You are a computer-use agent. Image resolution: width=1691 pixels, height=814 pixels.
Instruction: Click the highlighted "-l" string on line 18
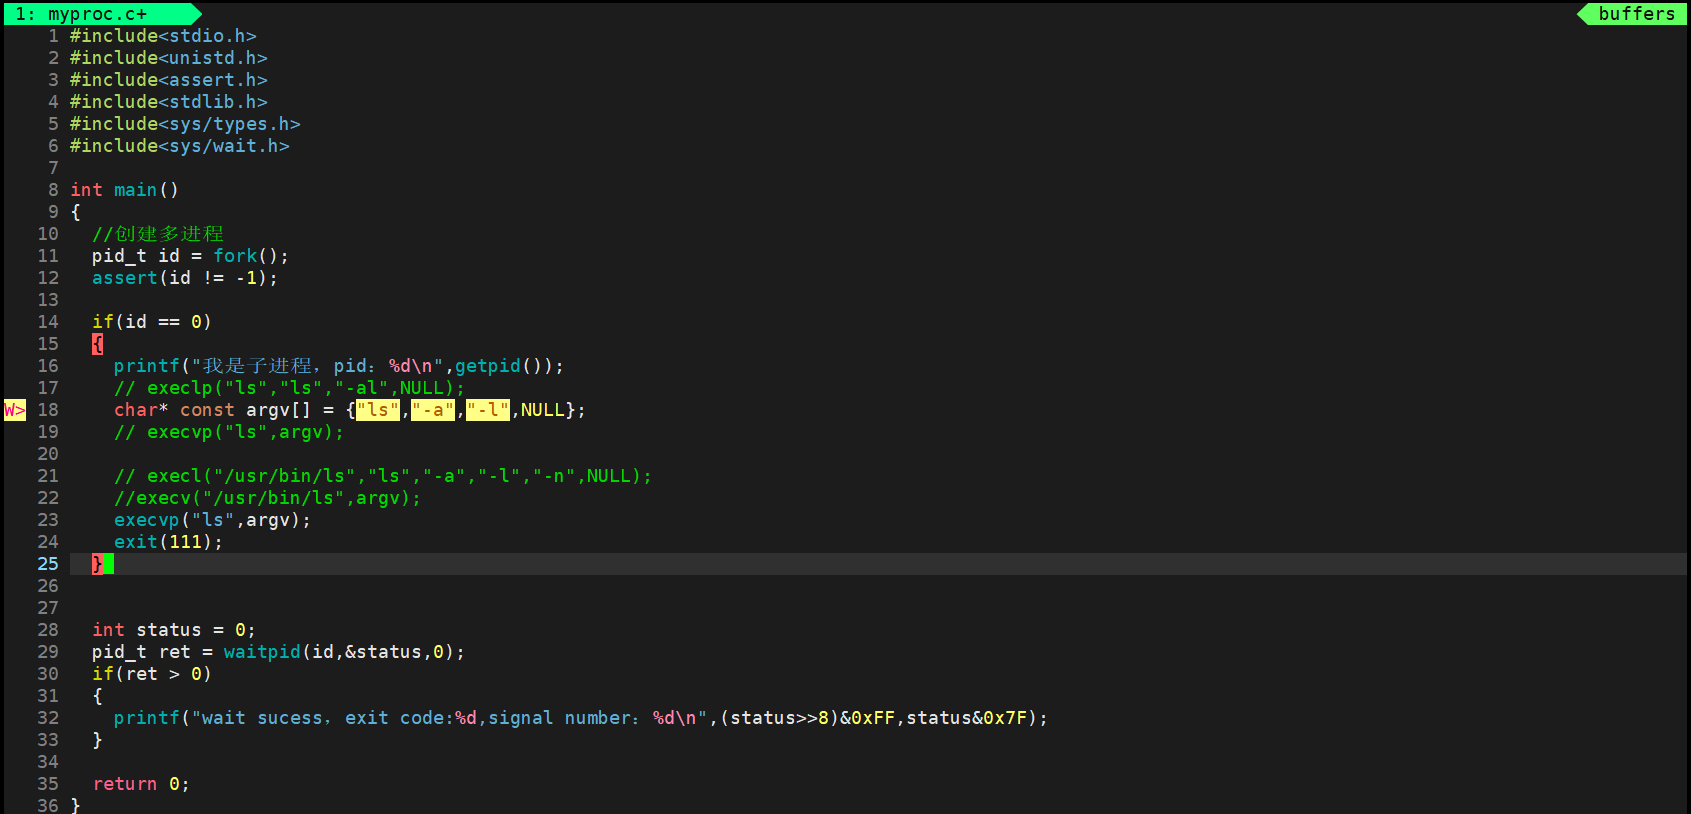(488, 410)
